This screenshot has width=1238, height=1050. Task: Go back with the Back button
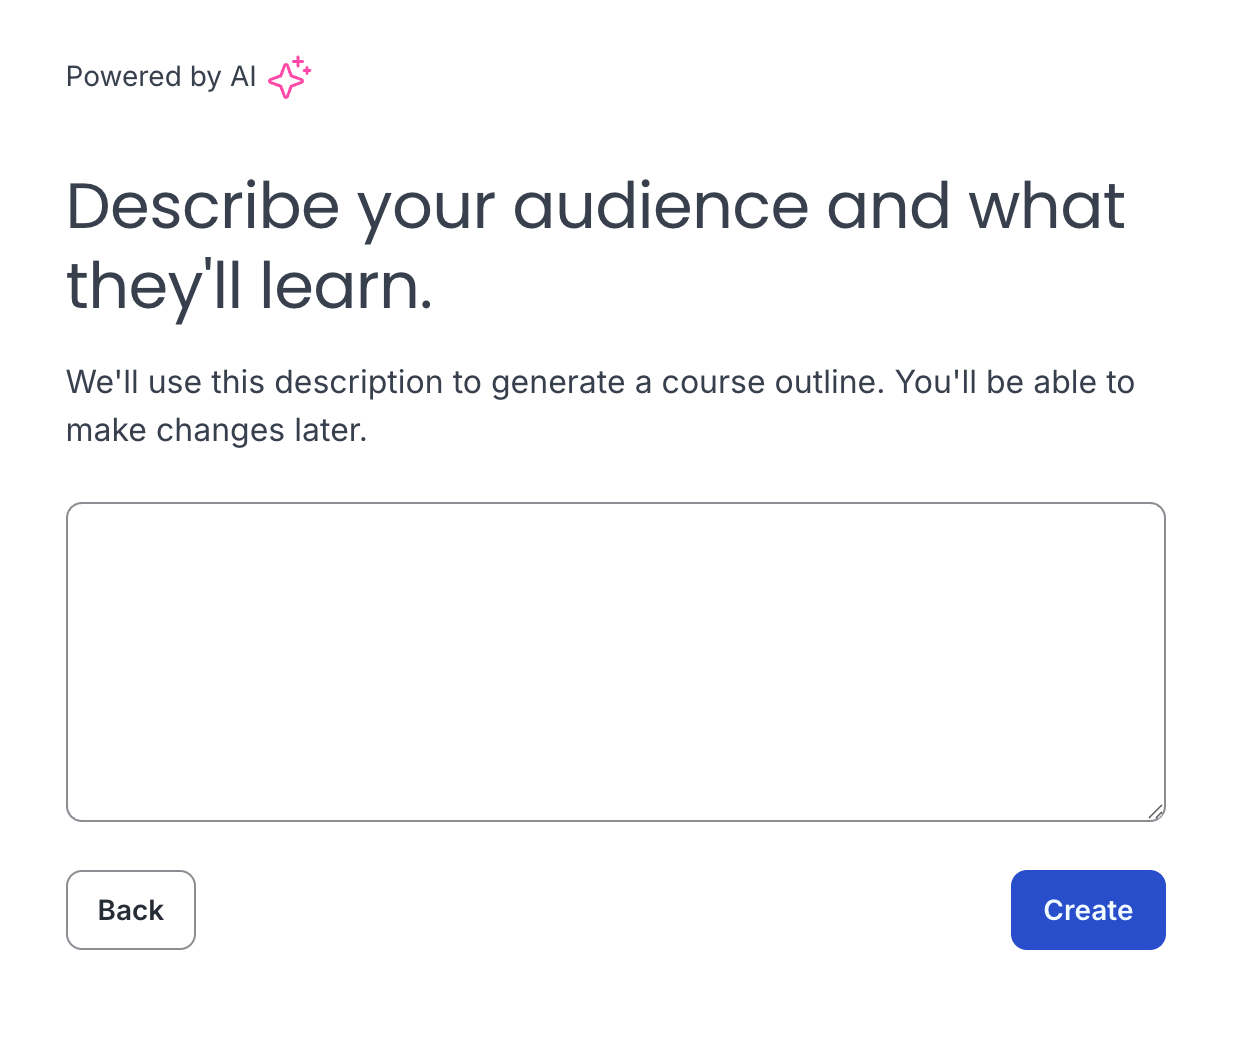click(131, 910)
